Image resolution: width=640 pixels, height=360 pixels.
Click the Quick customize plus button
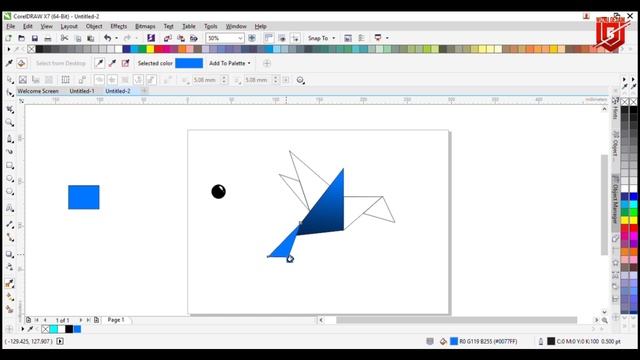coord(267,63)
